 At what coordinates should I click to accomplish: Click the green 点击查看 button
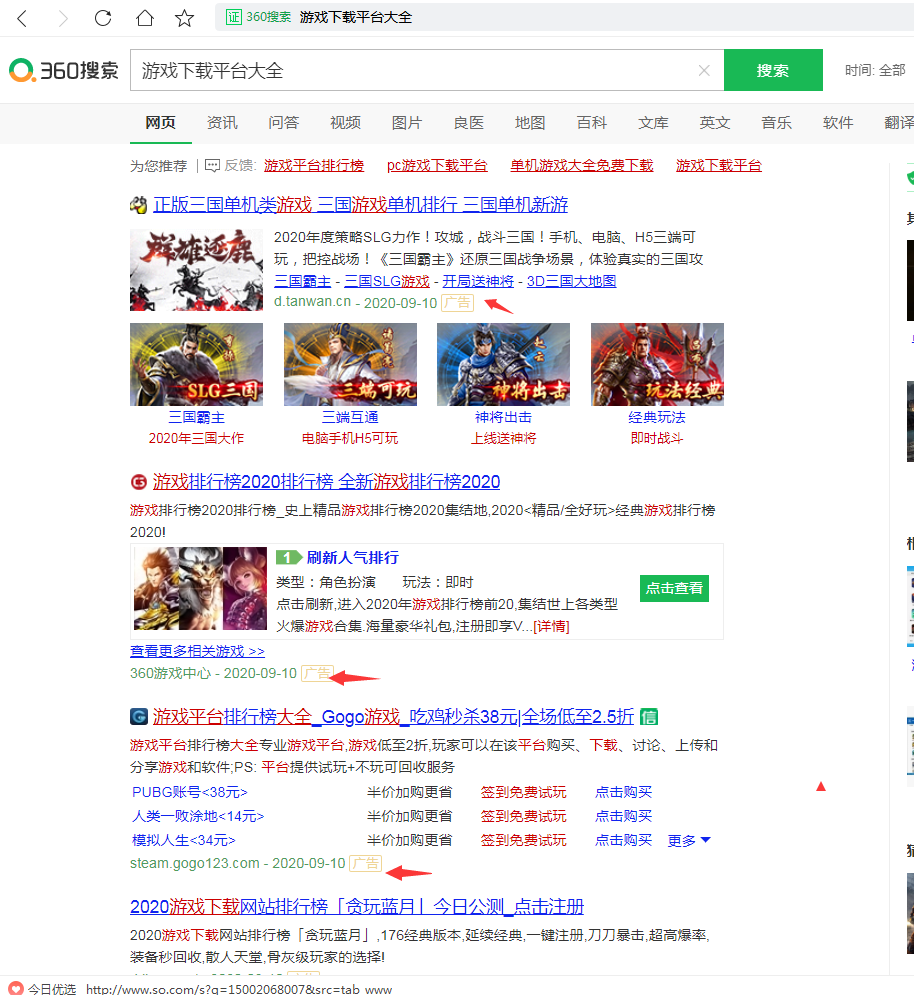click(674, 588)
